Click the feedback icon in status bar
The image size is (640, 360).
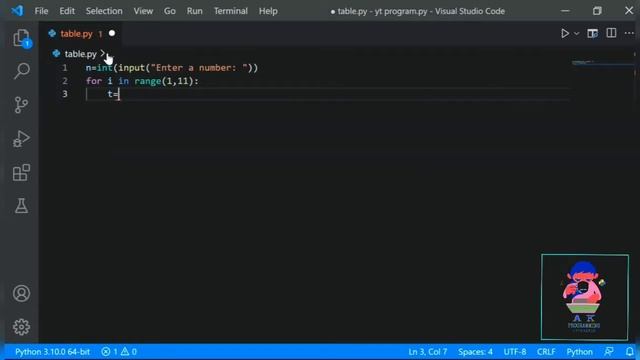coord(609,352)
